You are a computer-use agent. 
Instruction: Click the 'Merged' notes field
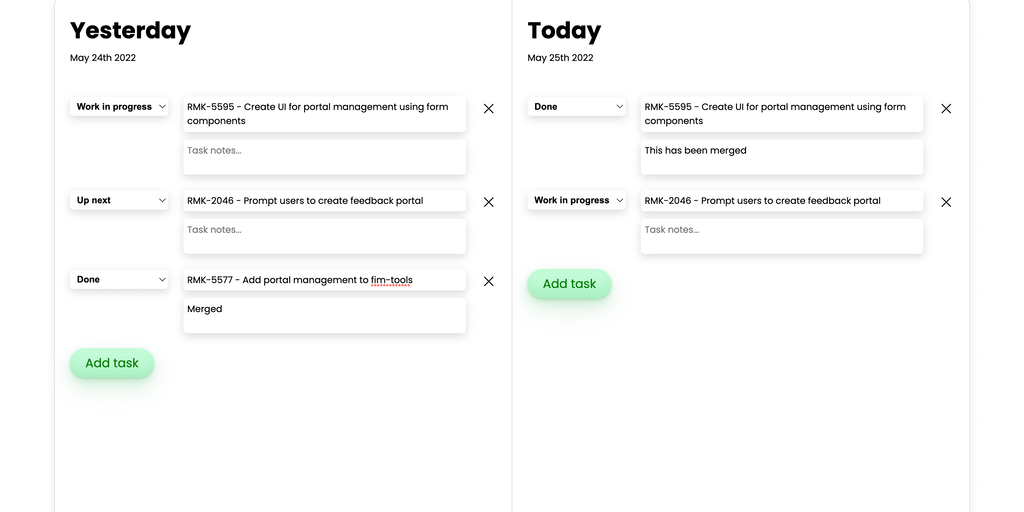click(324, 315)
